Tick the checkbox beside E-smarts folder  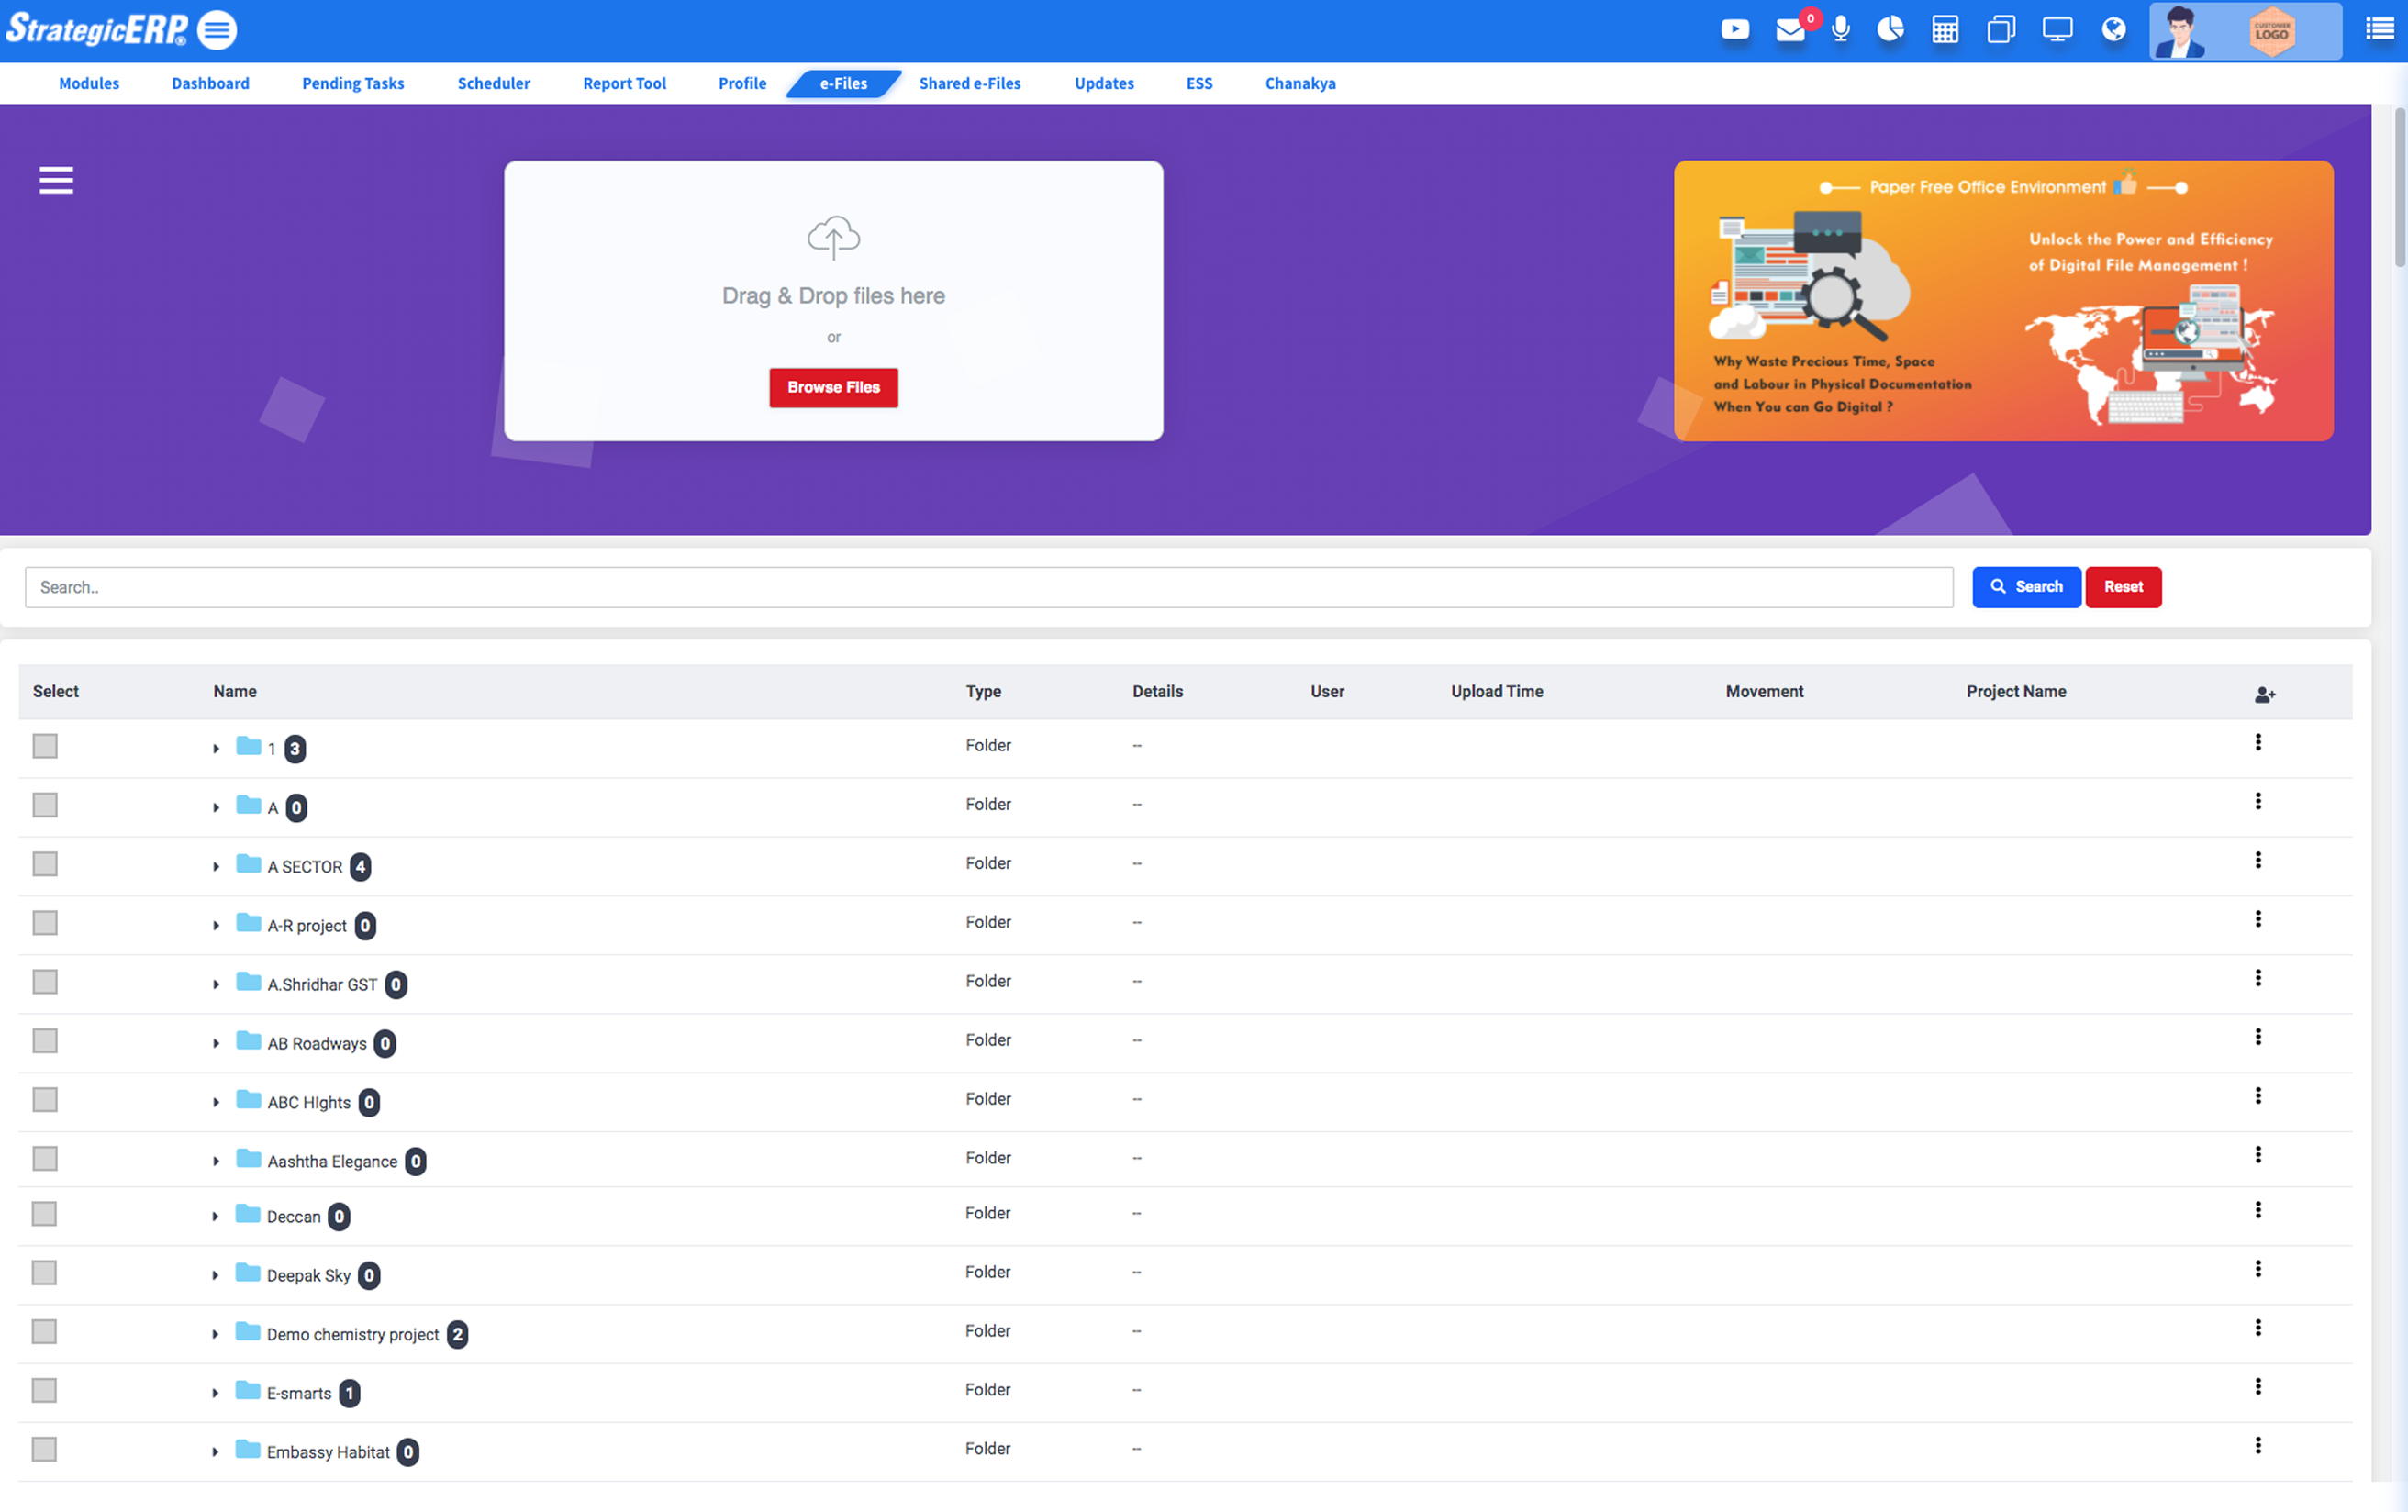(x=45, y=1391)
